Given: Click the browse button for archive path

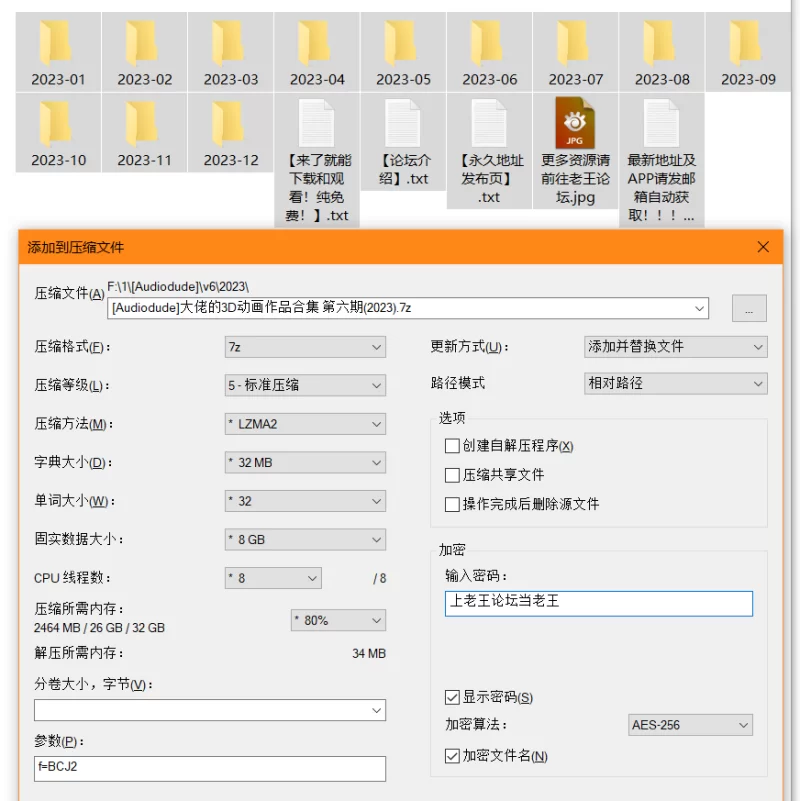Looking at the screenshot, I should (749, 308).
